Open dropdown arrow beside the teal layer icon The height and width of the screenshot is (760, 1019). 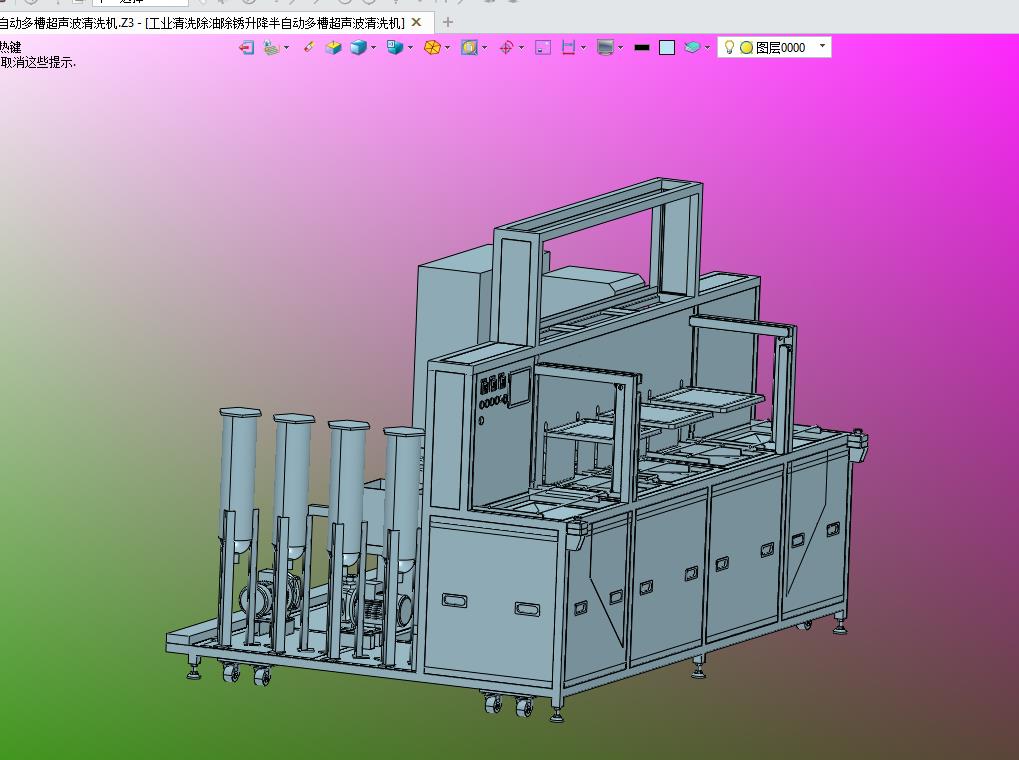[707, 47]
